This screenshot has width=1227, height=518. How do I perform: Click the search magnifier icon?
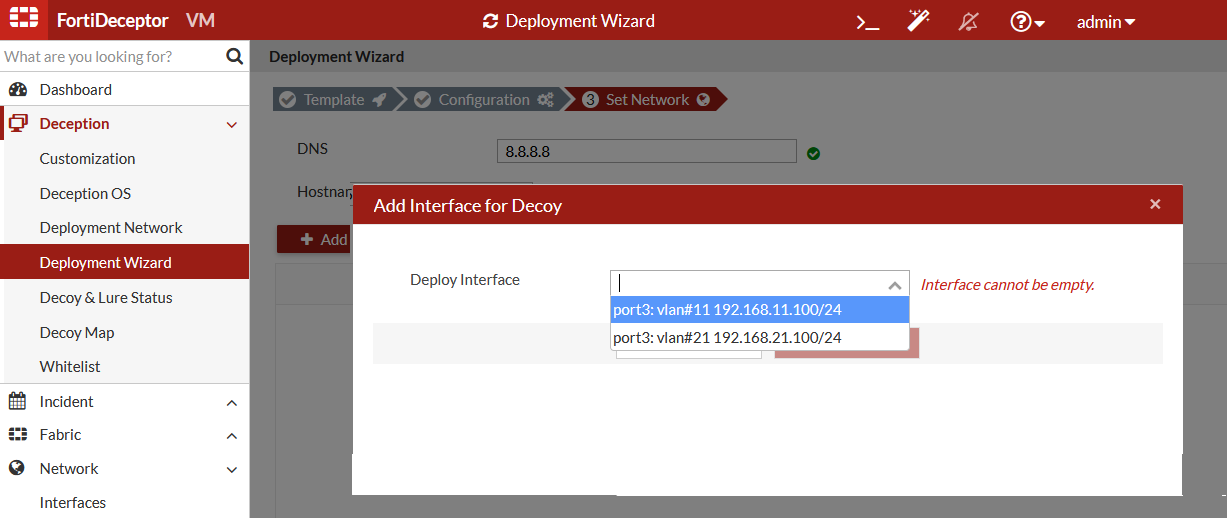(x=234, y=57)
